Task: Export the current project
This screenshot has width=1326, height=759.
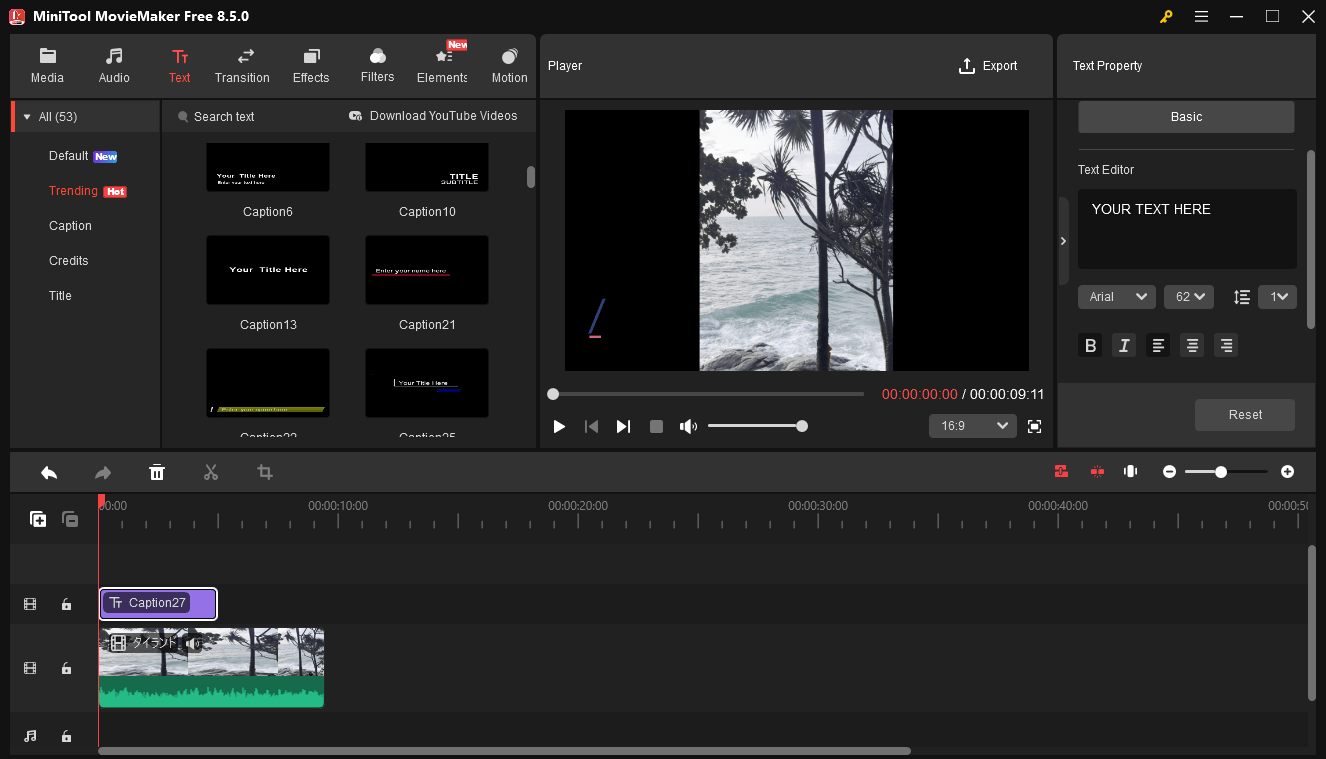Action: (987, 65)
